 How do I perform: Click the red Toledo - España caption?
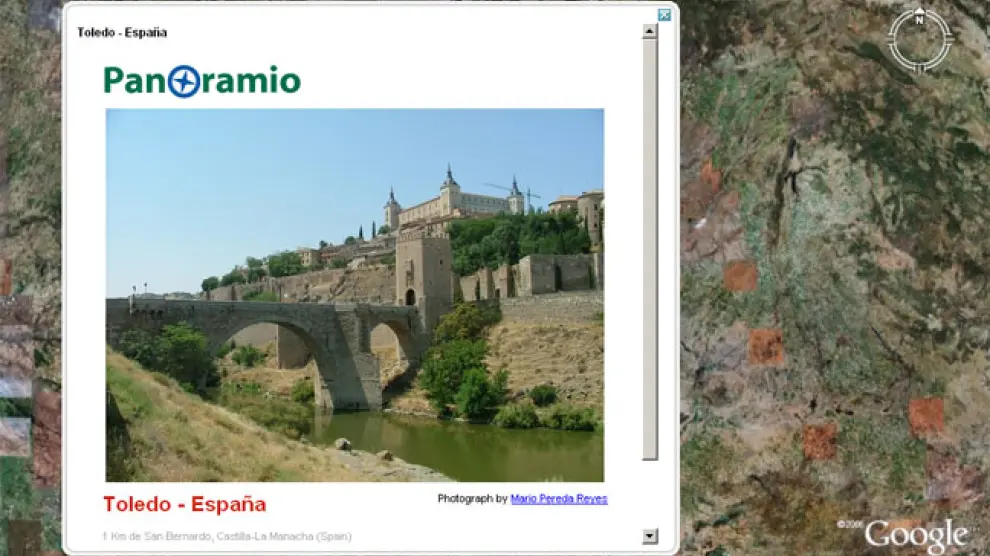[x=184, y=504]
